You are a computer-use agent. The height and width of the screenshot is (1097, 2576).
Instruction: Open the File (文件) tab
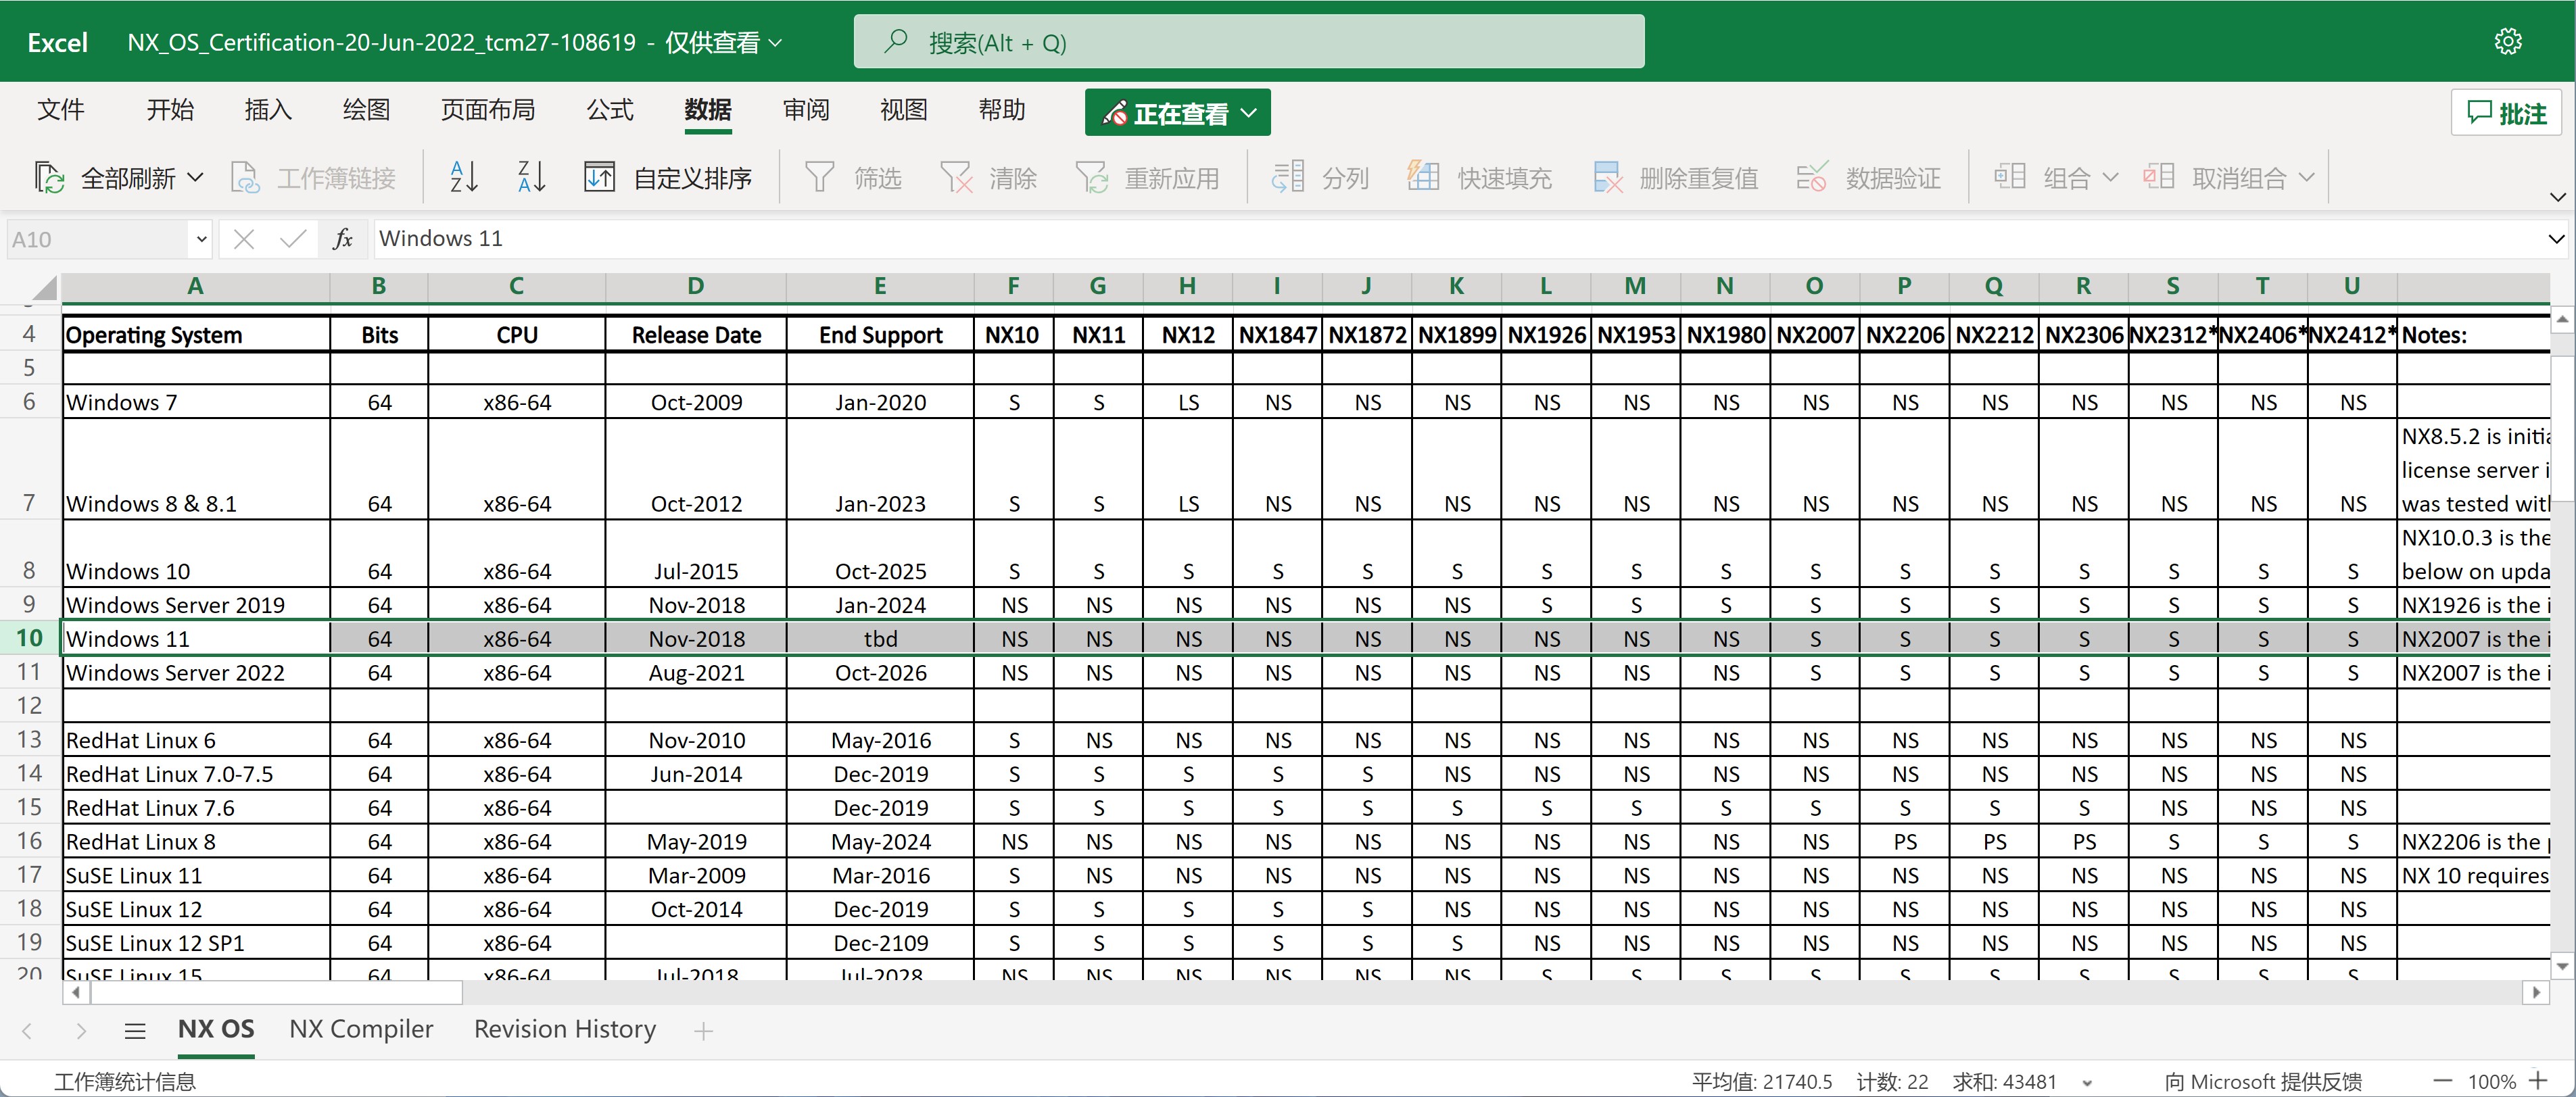click(x=61, y=110)
